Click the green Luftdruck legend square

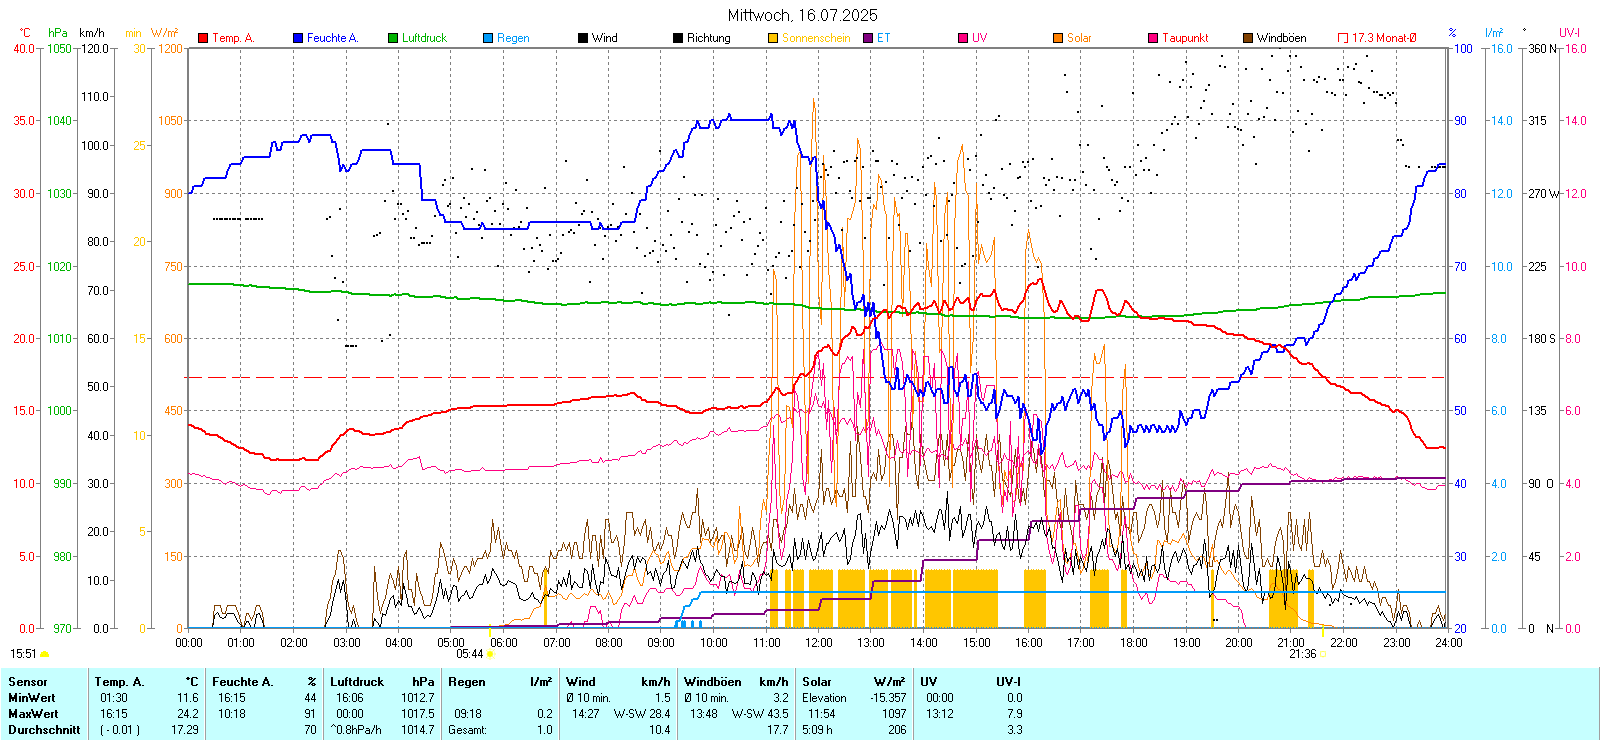pyautogui.click(x=393, y=38)
